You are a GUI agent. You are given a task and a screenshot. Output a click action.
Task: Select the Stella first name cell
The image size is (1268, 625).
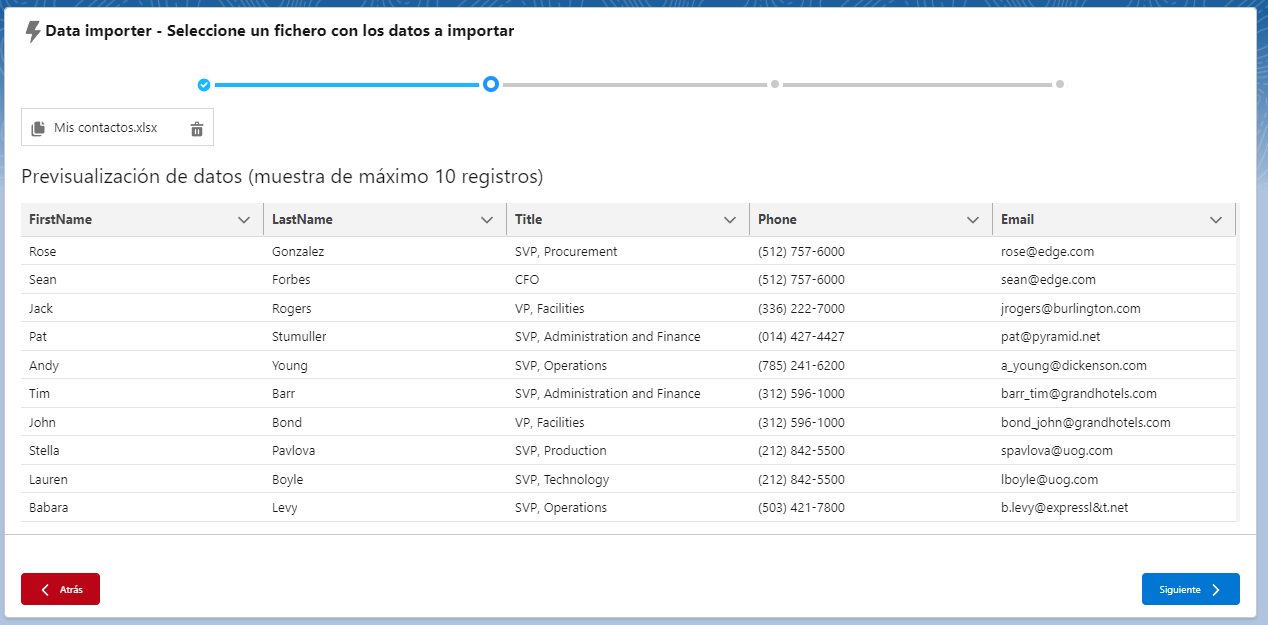pos(142,451)
